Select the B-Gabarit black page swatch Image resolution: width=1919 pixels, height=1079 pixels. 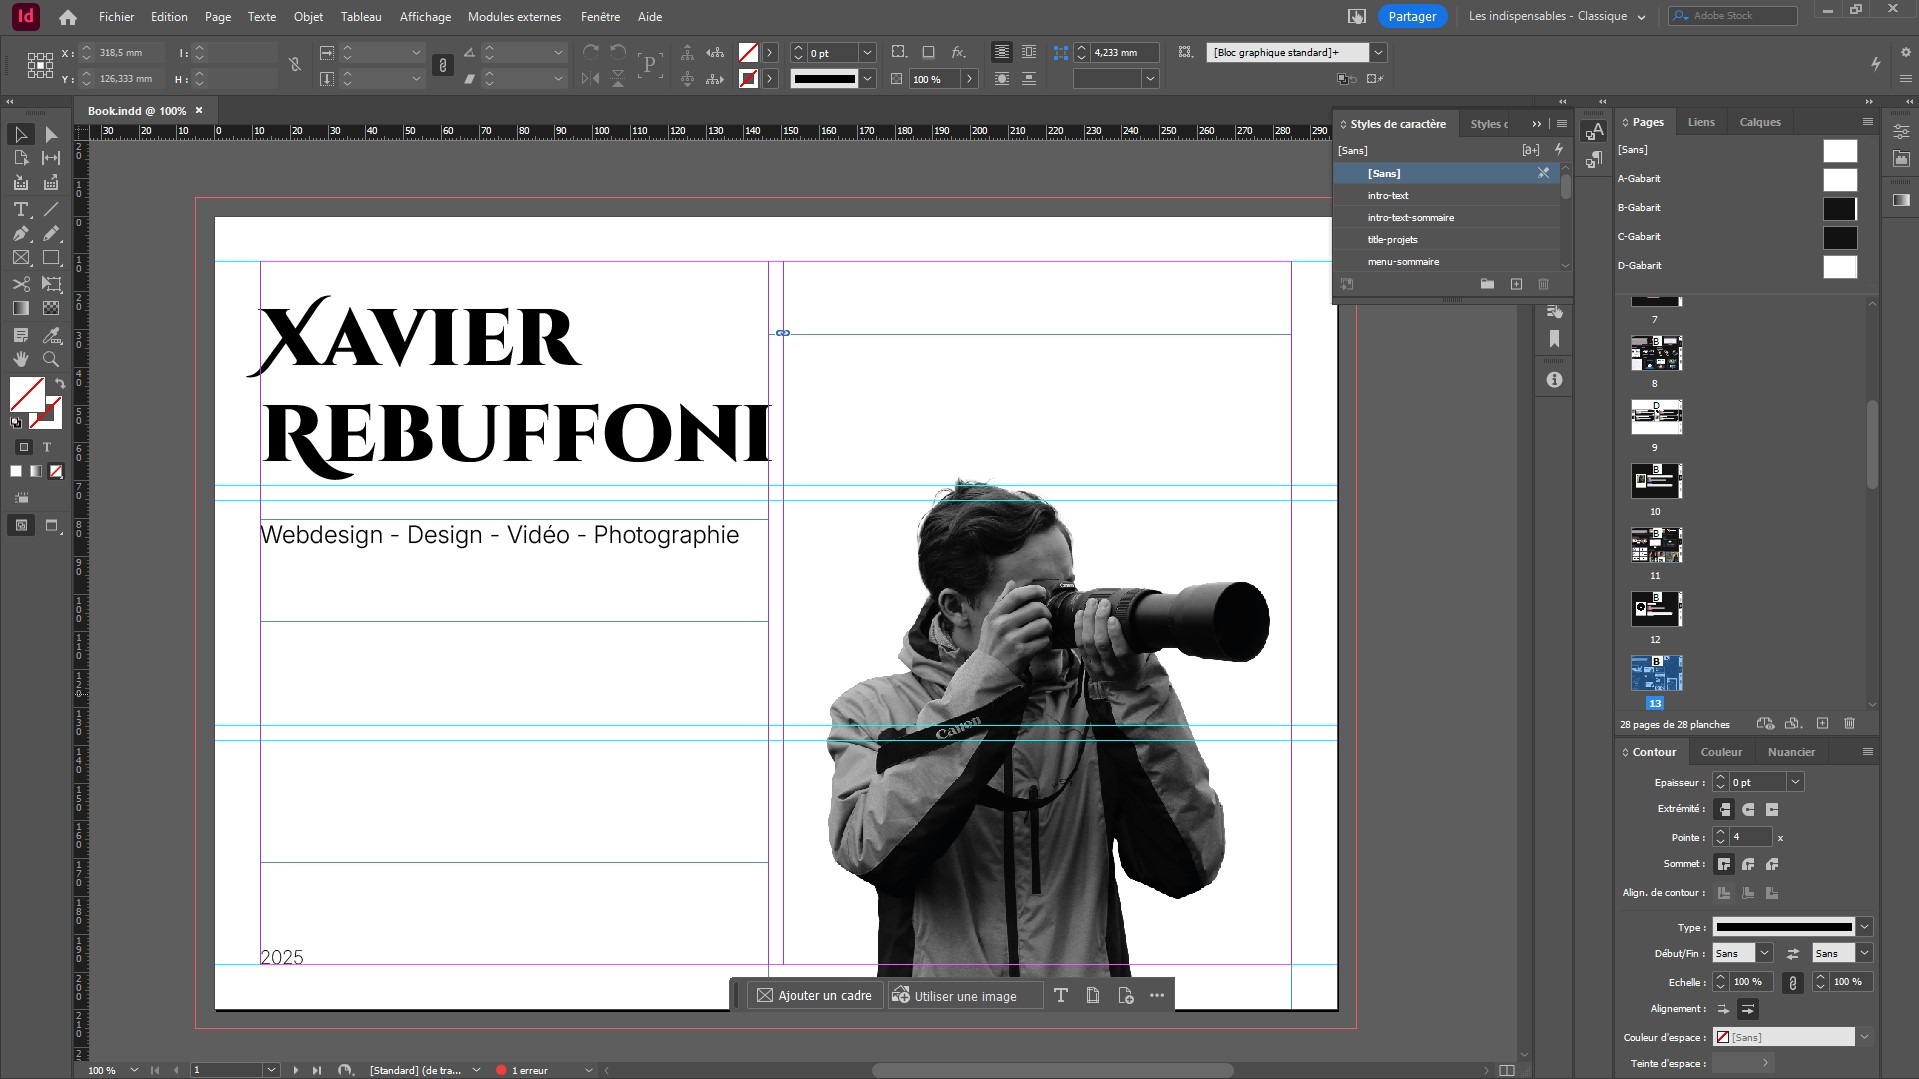coord(1840,208)
